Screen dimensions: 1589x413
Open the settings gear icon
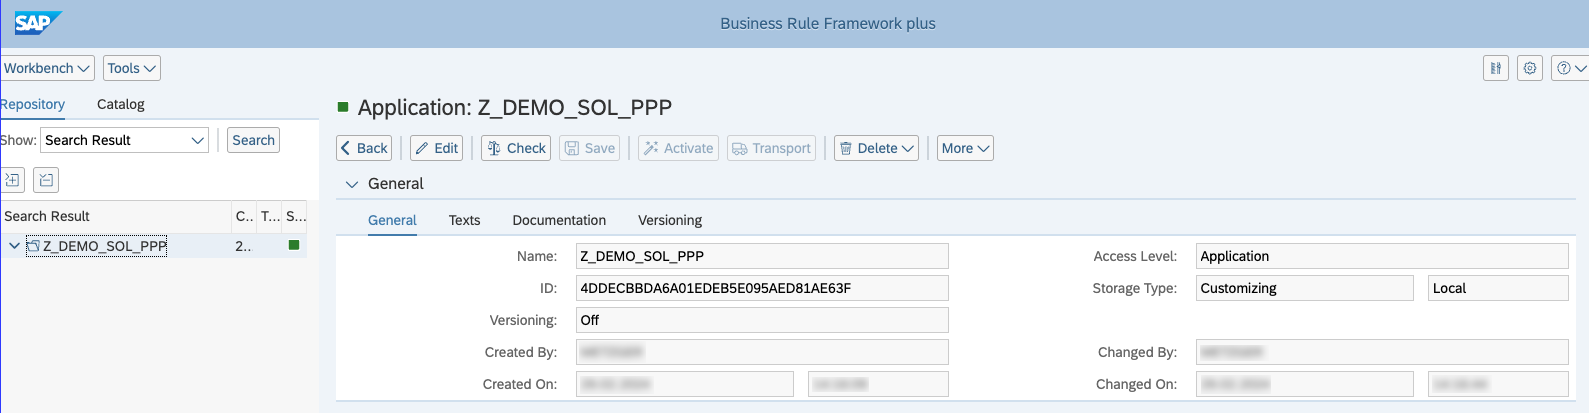point(1530,68)
